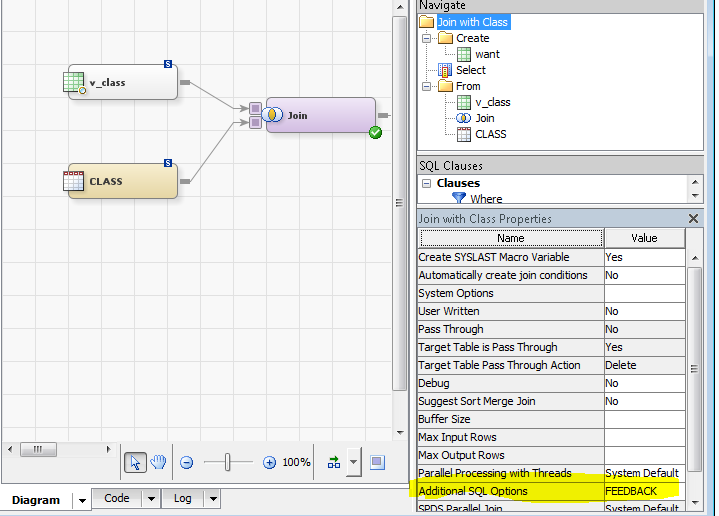Open the dropdown beside the Code tab
The height and width of the screenshot is (516, 719).
coord(151,498)
